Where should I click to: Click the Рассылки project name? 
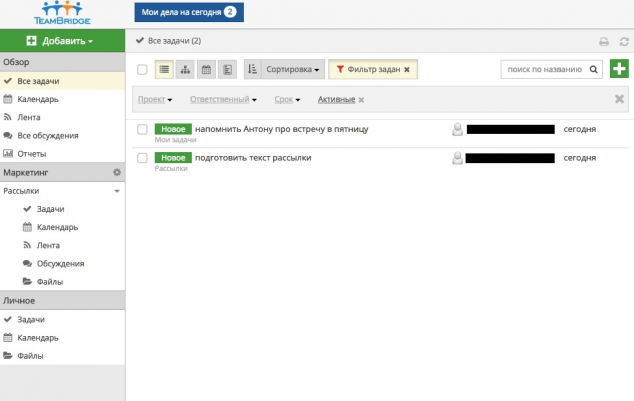pos(21,191)
